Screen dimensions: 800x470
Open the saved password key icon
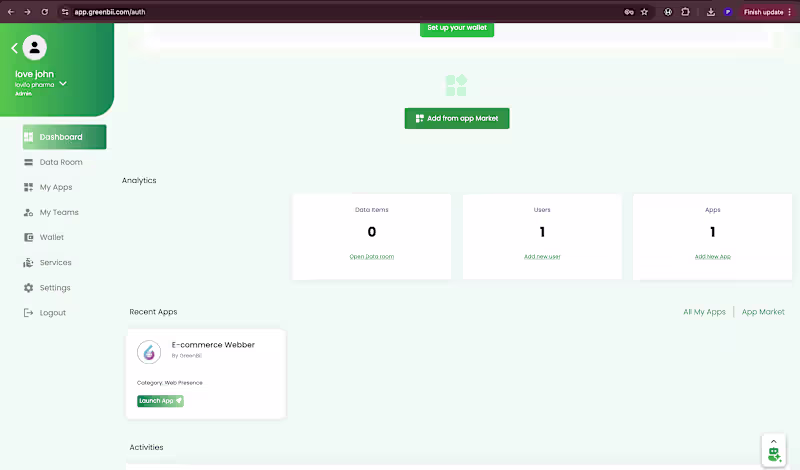[x=629, y=12]
